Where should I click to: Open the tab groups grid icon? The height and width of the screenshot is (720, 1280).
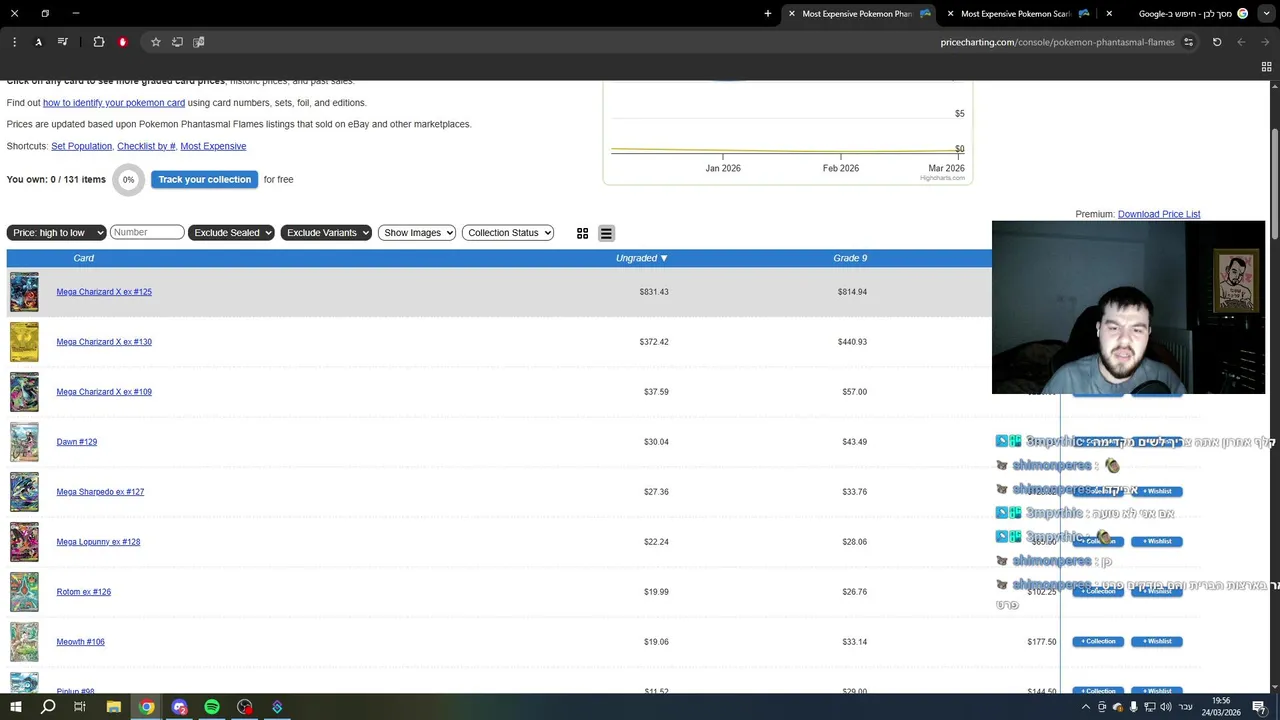(1266, 67)
